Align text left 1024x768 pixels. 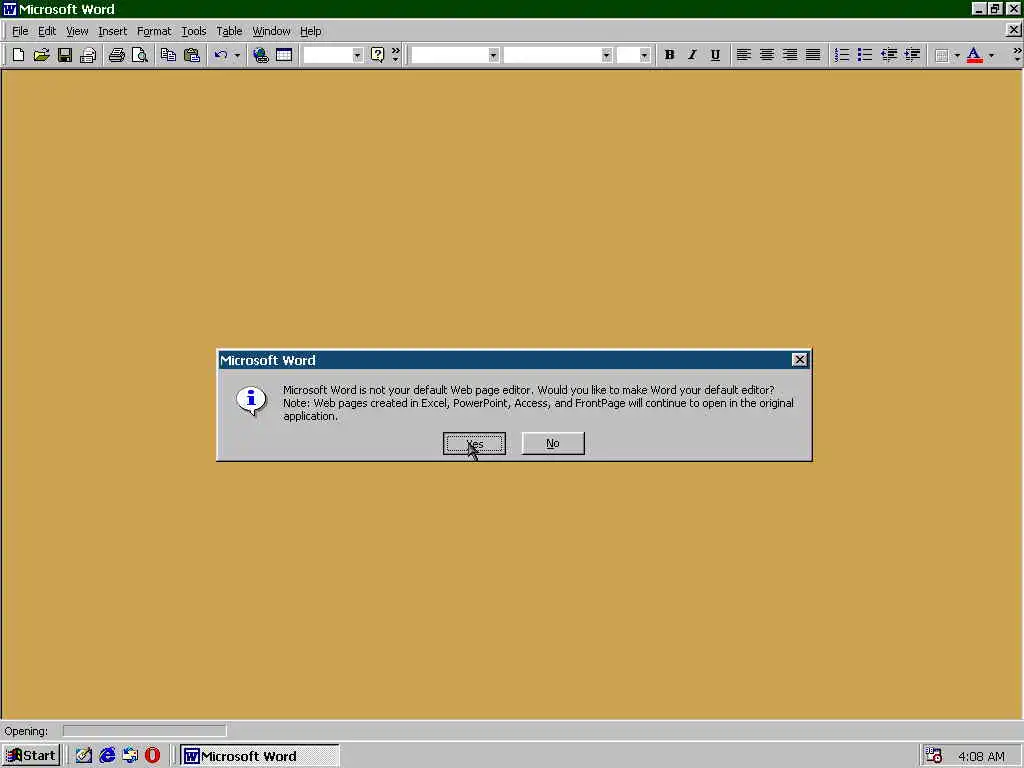743,55
